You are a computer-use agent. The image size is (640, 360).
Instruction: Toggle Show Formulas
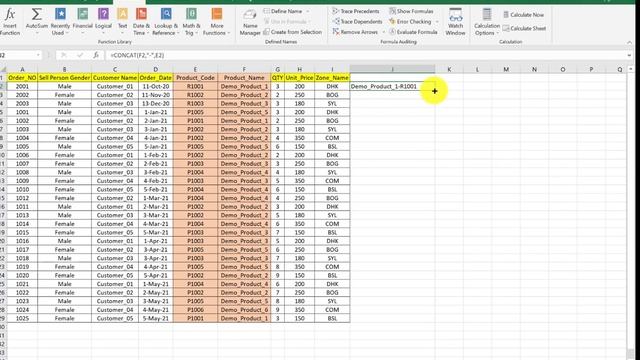(x=411, y=11)
